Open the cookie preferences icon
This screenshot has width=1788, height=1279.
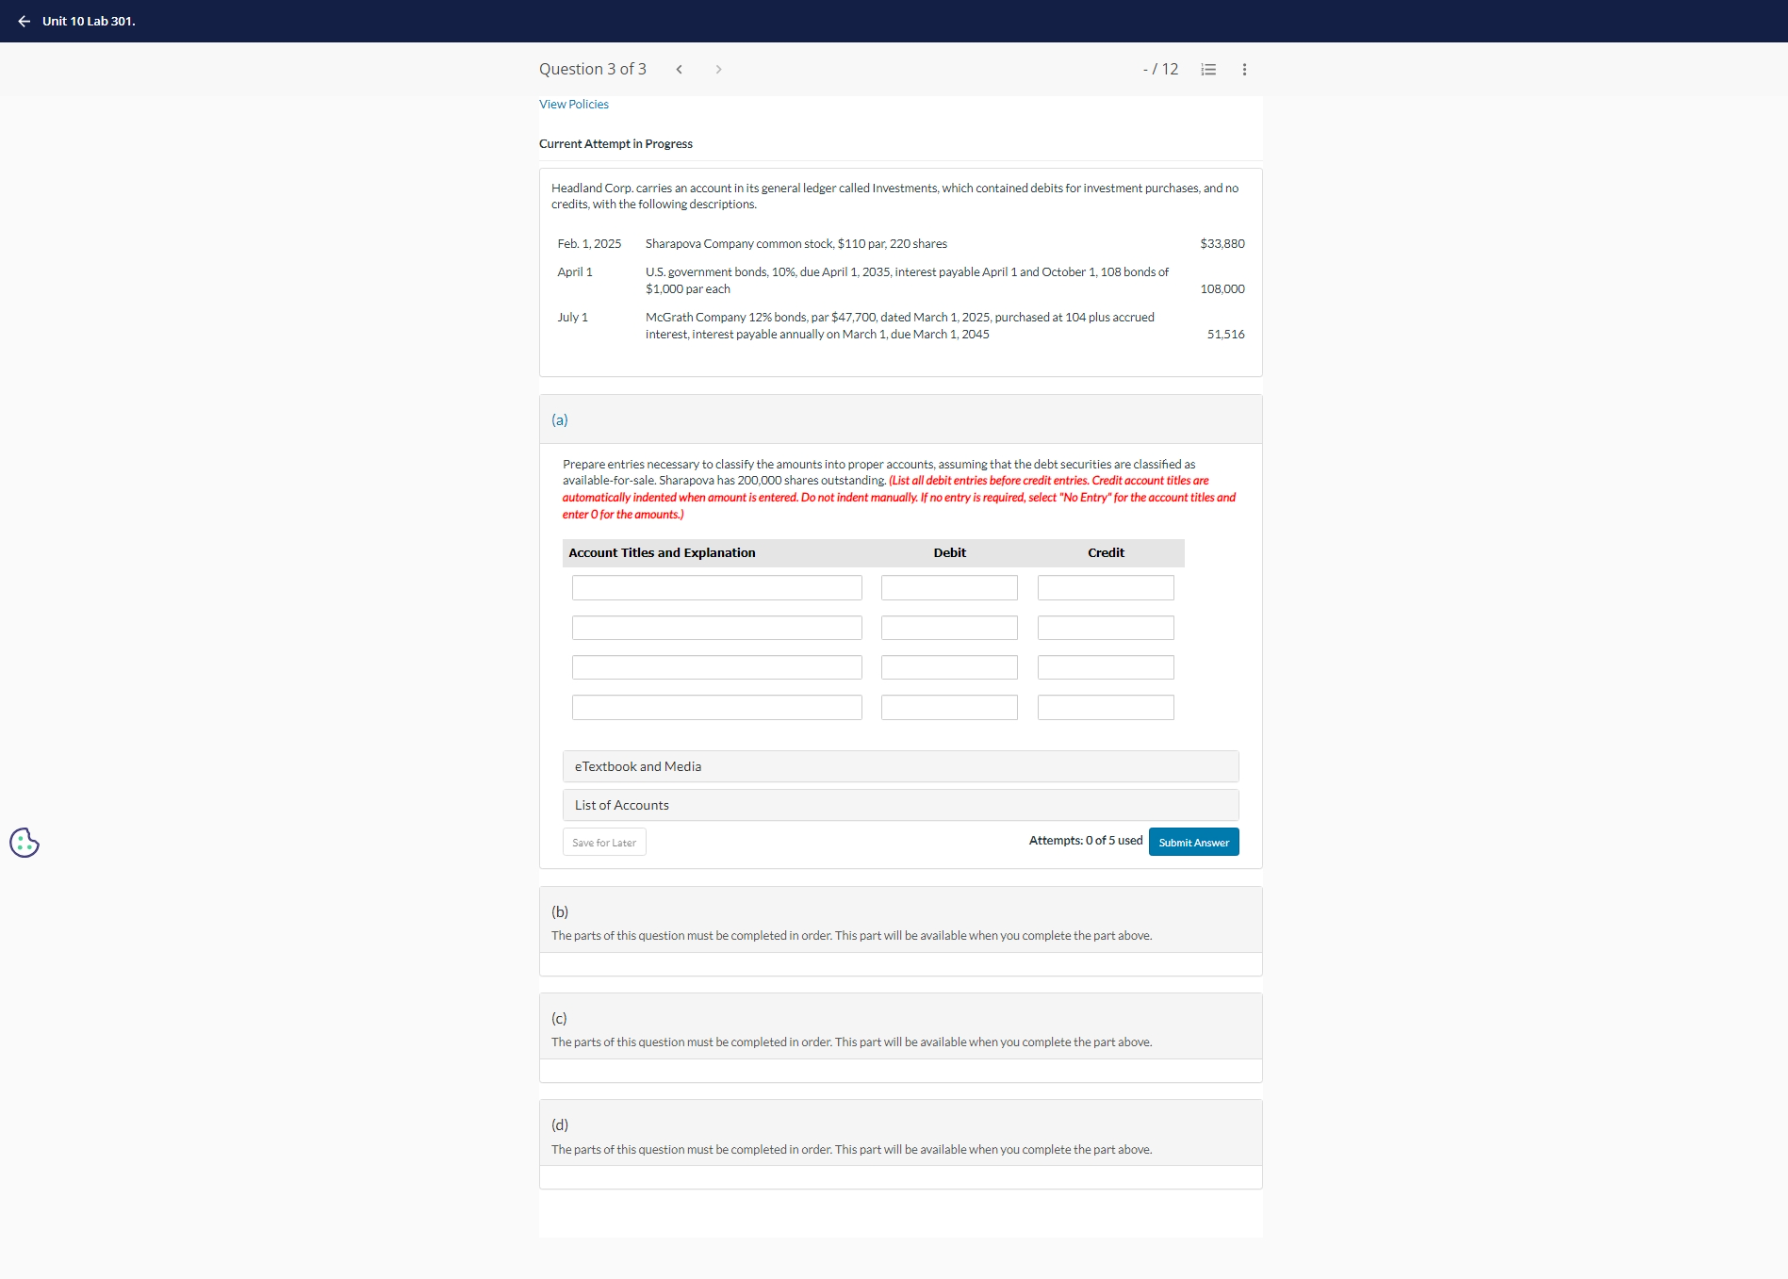(24, 843)
